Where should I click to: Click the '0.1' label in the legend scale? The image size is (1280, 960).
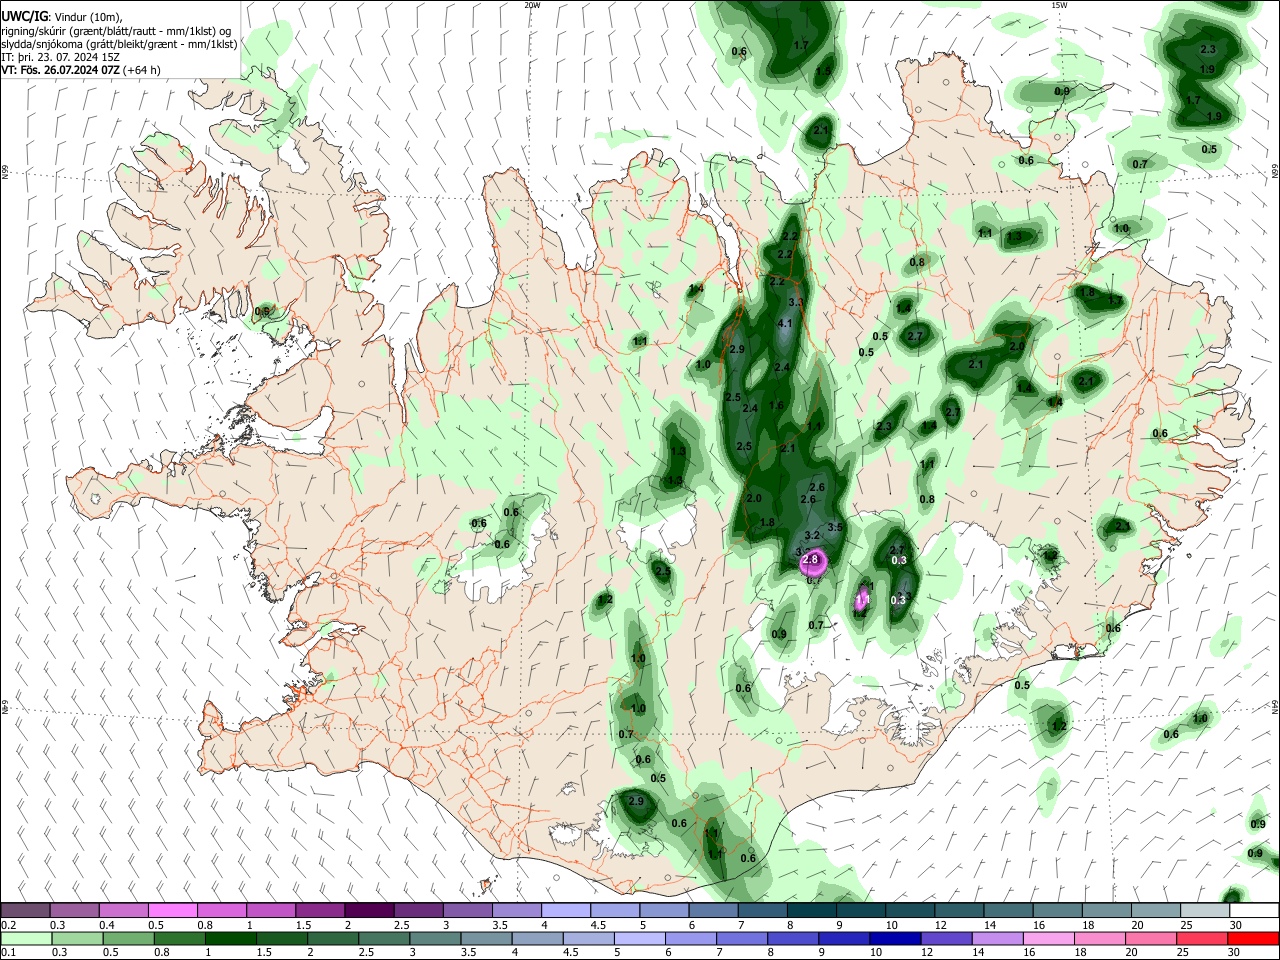(x=8, y=953)
